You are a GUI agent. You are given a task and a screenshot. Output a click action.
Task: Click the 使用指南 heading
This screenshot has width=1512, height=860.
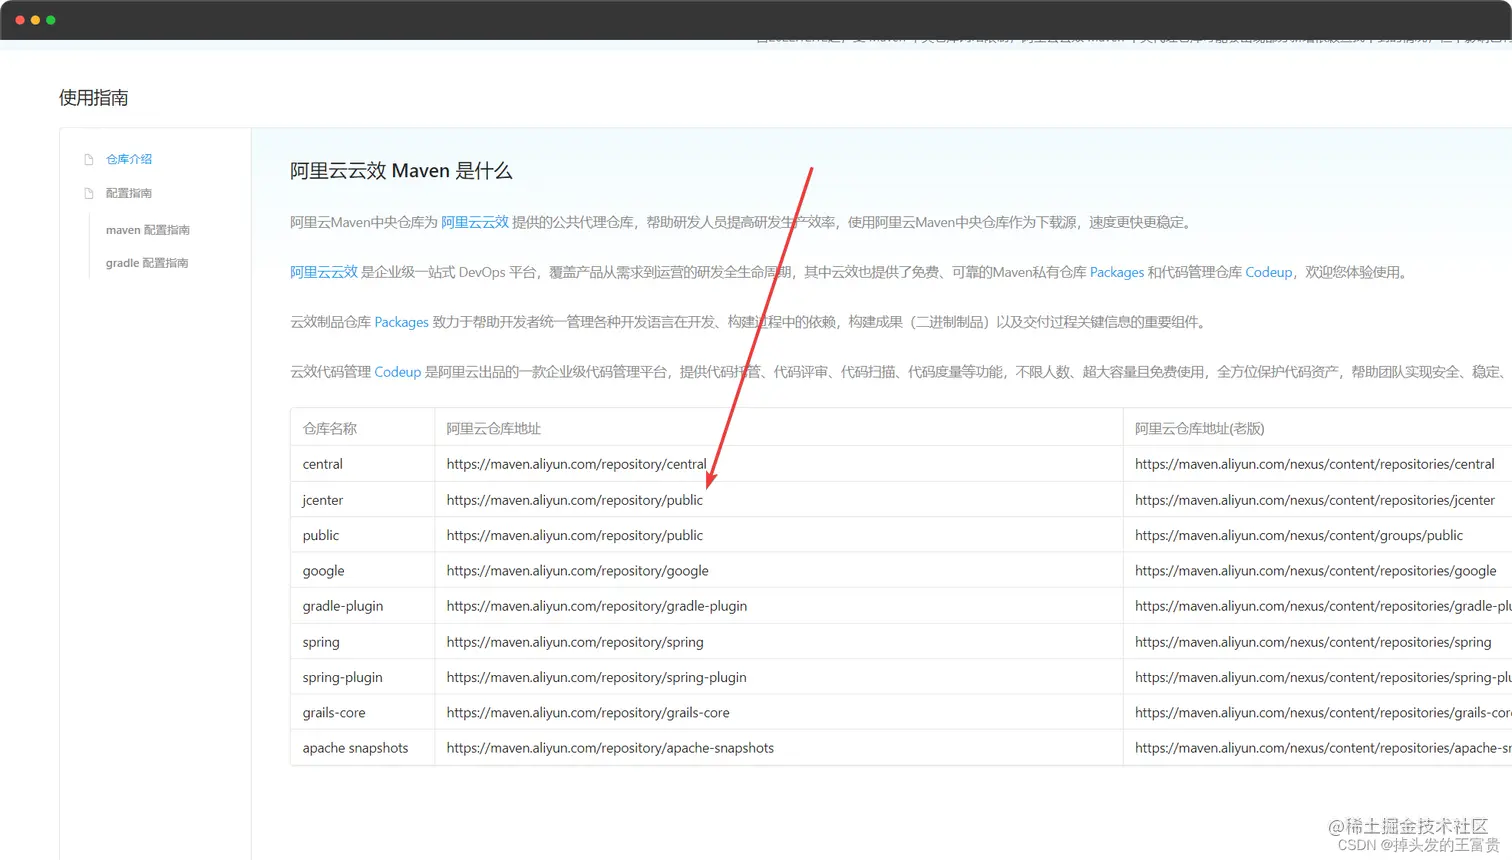tap(93, 97)
